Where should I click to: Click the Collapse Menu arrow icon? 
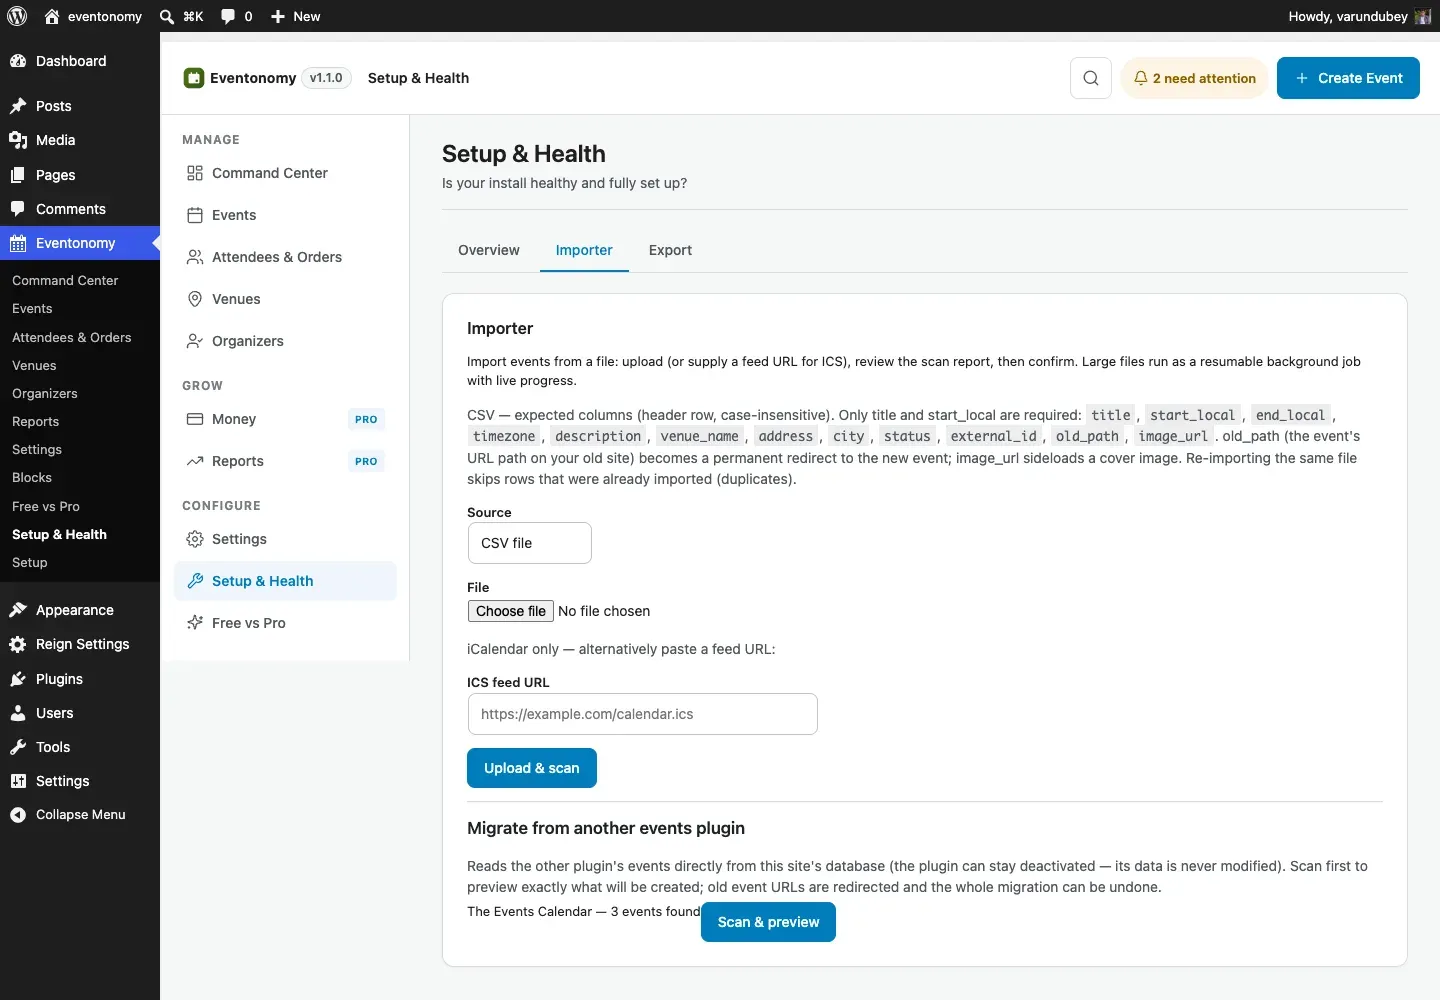(x=18, y=815)
